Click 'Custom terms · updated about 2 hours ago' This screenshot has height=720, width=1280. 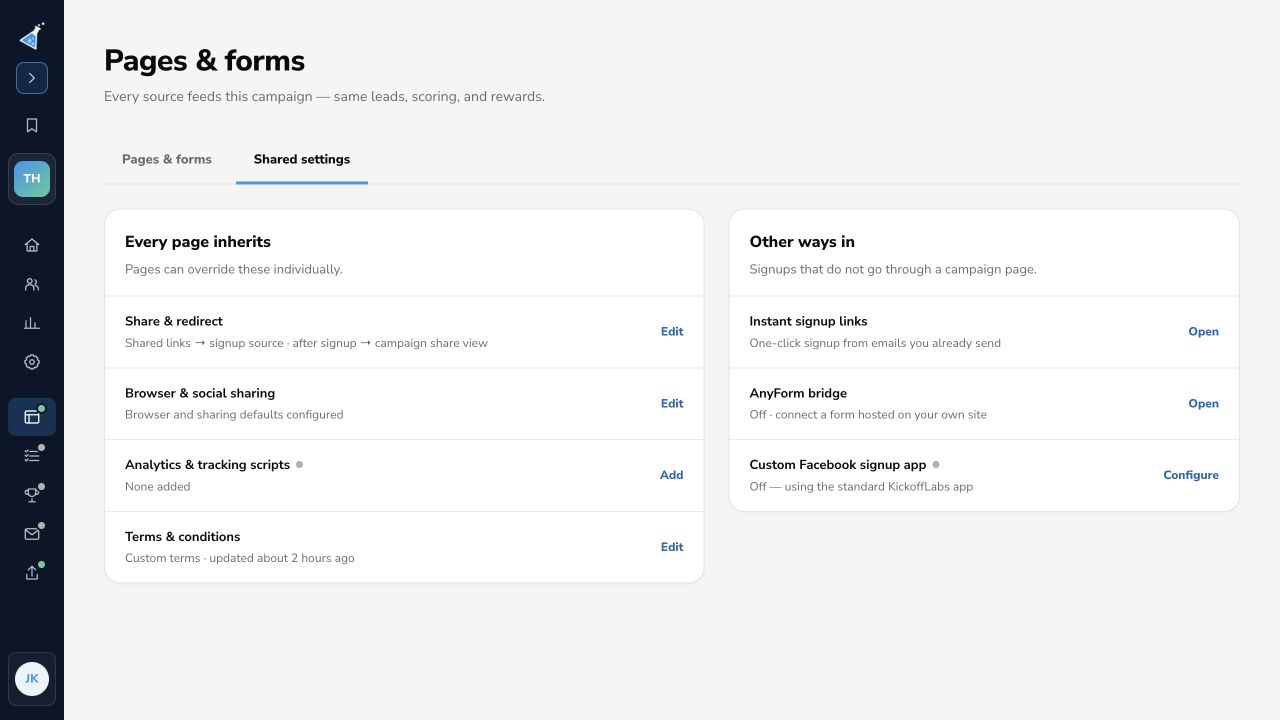tap(240, 558)
